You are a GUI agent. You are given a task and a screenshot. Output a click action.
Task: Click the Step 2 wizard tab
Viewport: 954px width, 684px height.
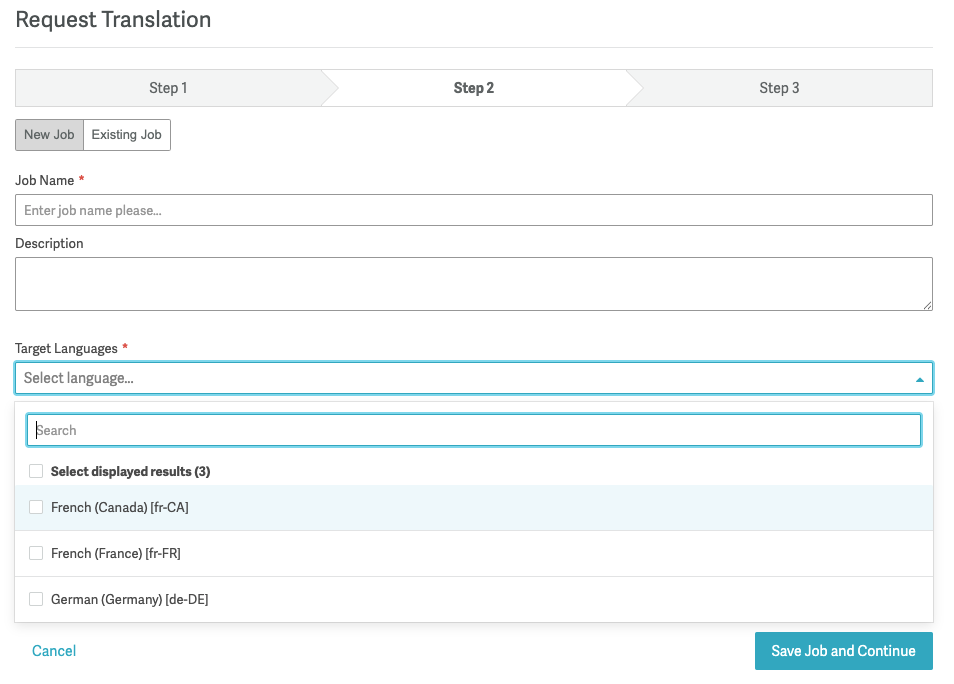(x=474, y=88)
